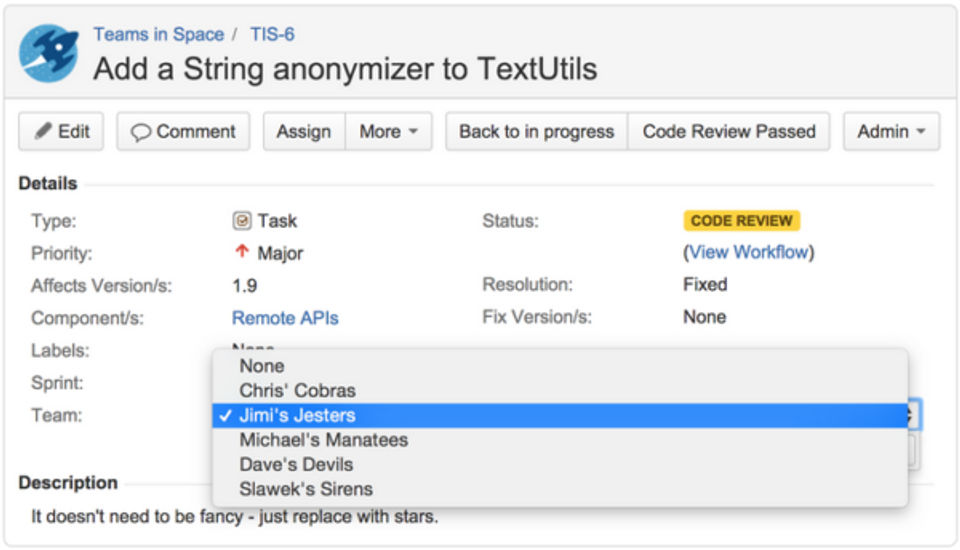Click the Description section heading
The height and width of the screenshot is (550, 960).
[68, 483]
